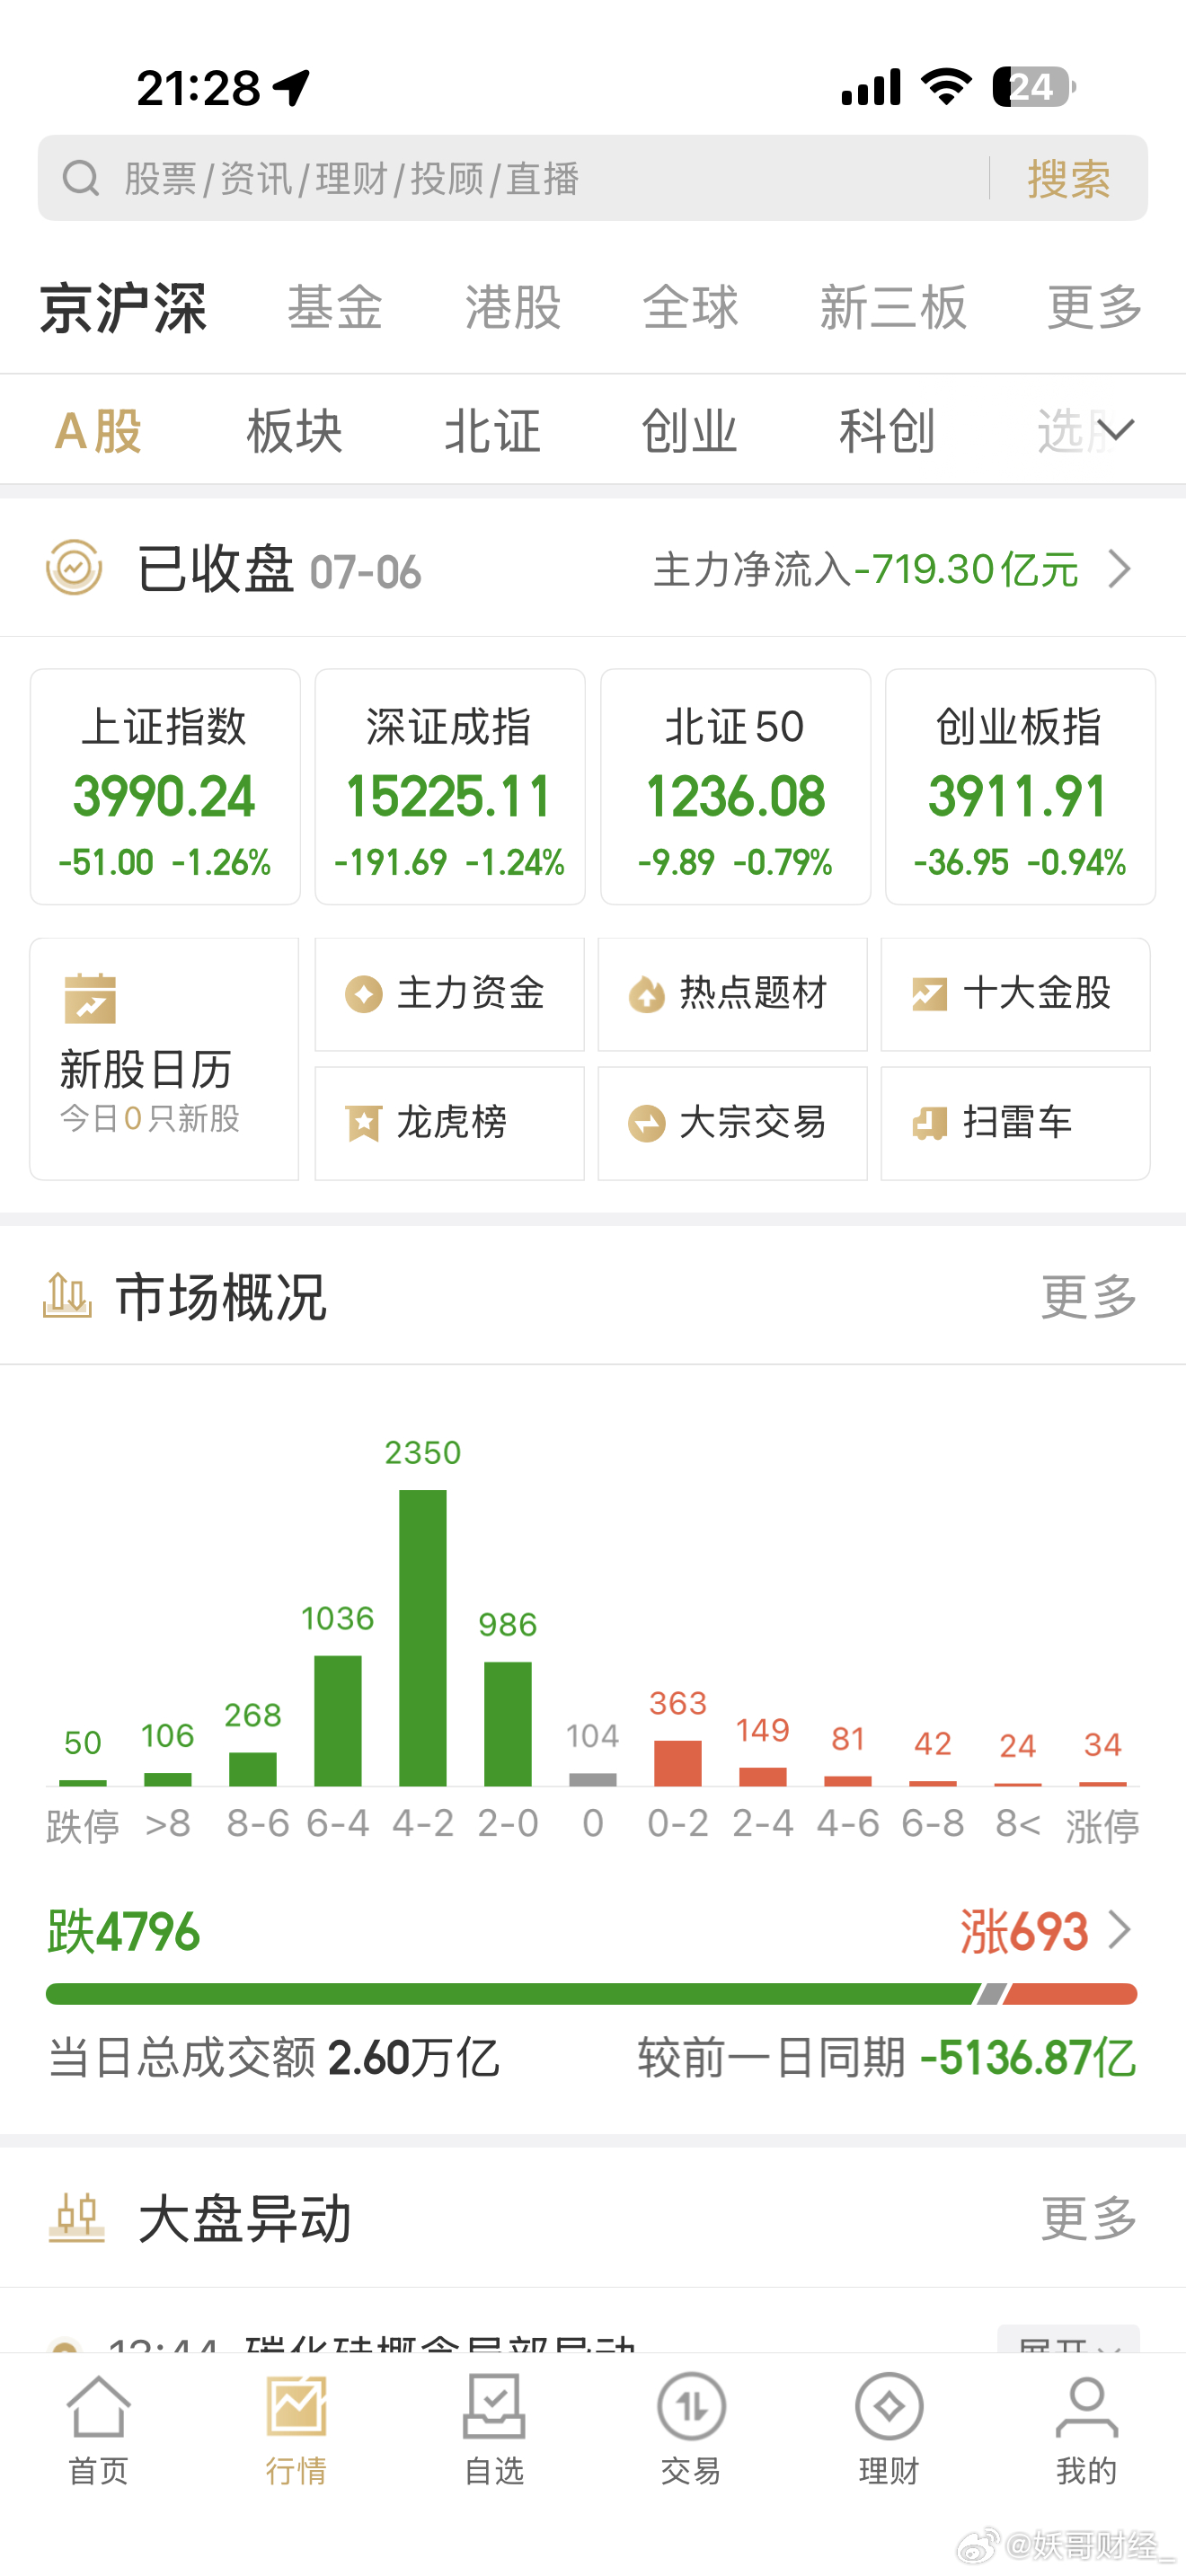Viewport: 1186px width, 2576px height.
Task: Open 更多 for 大盘异动
Action: click(1089, 2219)
